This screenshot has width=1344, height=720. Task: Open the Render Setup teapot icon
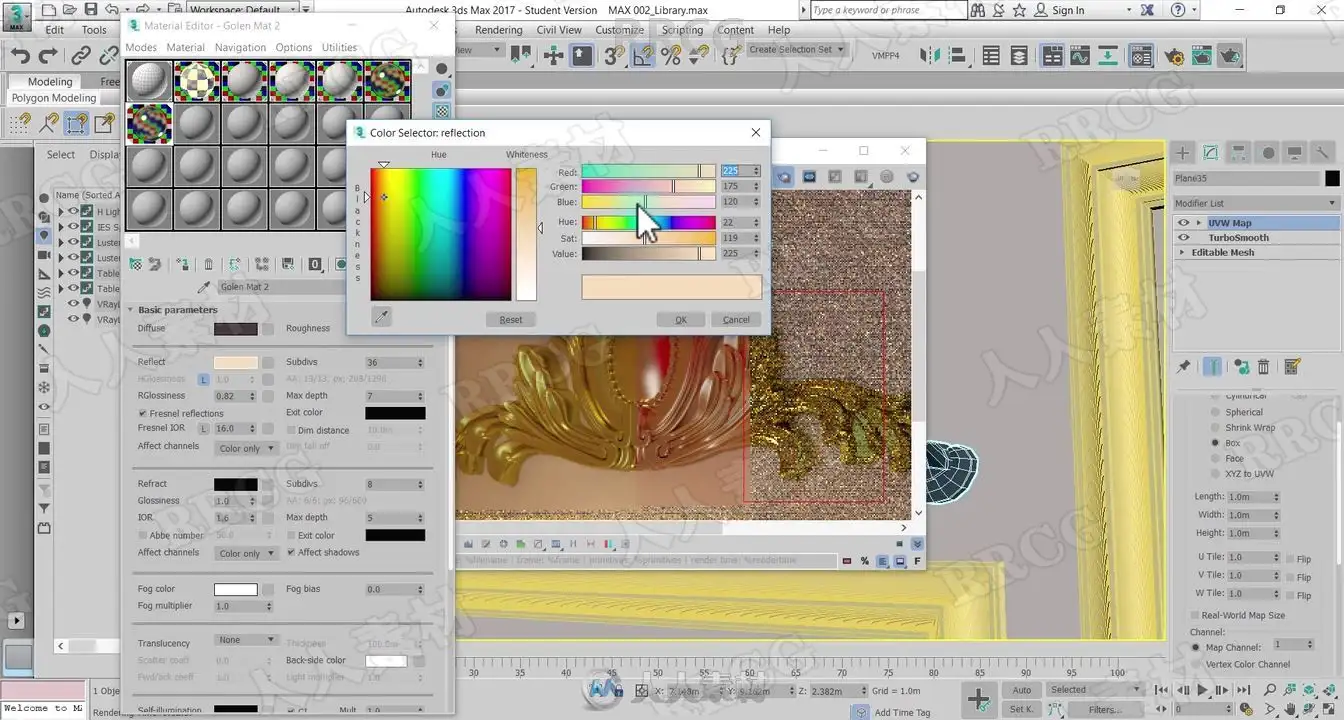point(1174,56)
